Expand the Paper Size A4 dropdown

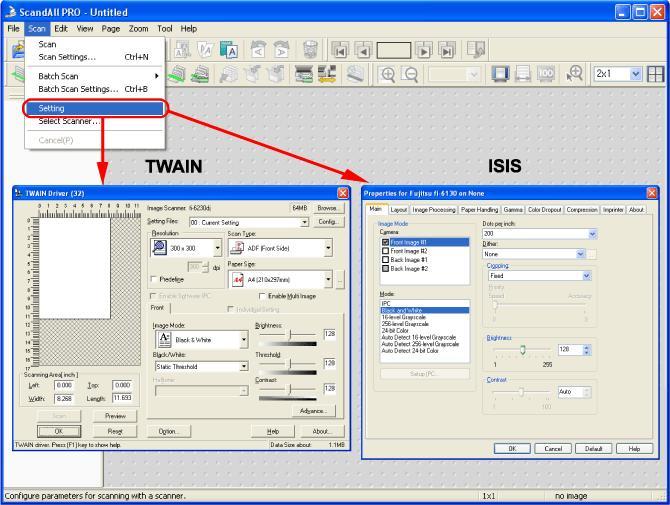pos(328,279)
